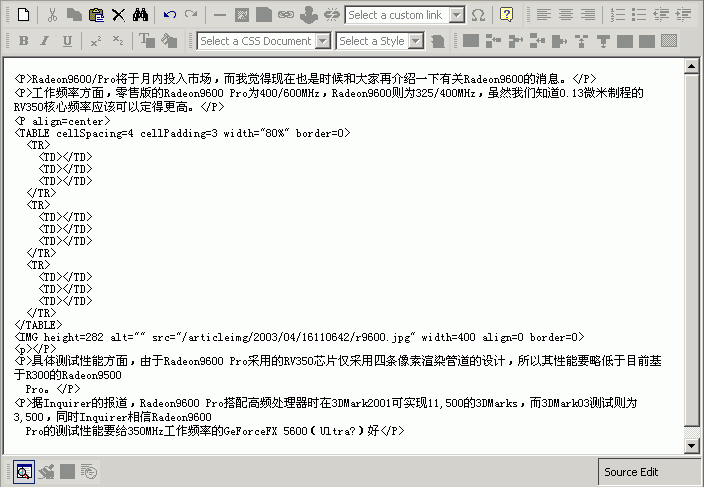Decrease indent of paragraph
Image resolution: width=704 pixels, height=487 pixels.
[661, 15]
